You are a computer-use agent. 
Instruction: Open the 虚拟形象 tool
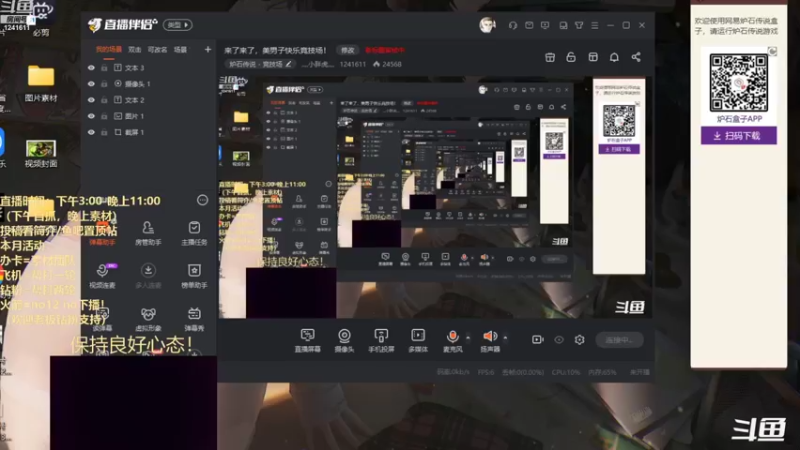click(148, 319)
